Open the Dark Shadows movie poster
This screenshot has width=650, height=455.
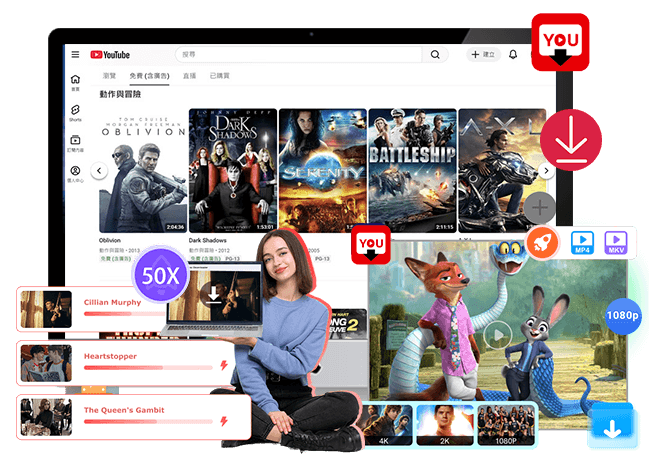233,170
